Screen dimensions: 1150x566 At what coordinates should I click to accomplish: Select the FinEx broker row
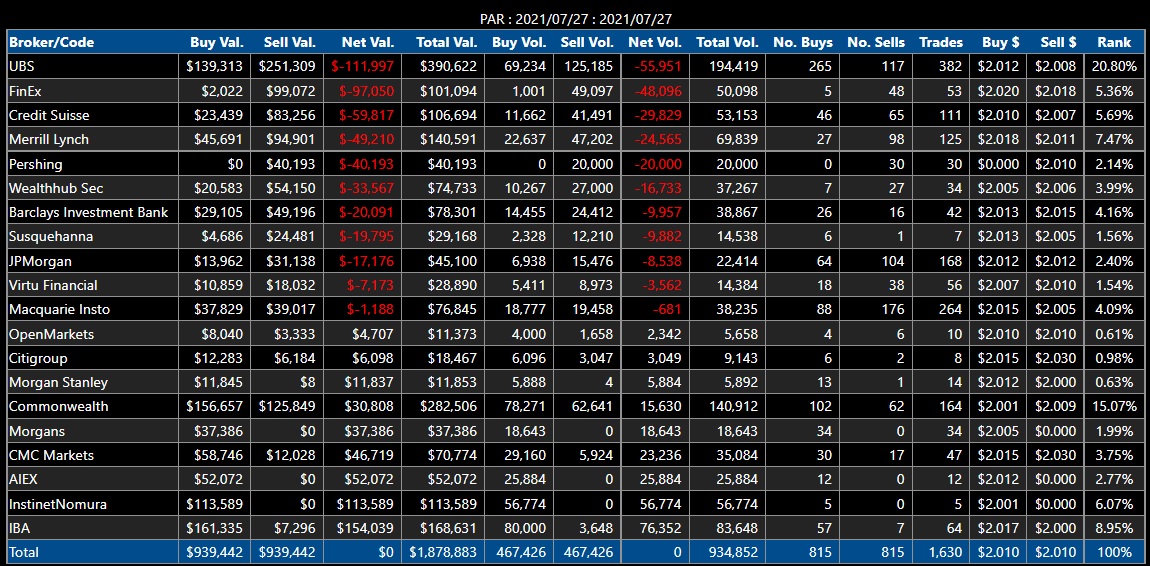tap(575, 91)
